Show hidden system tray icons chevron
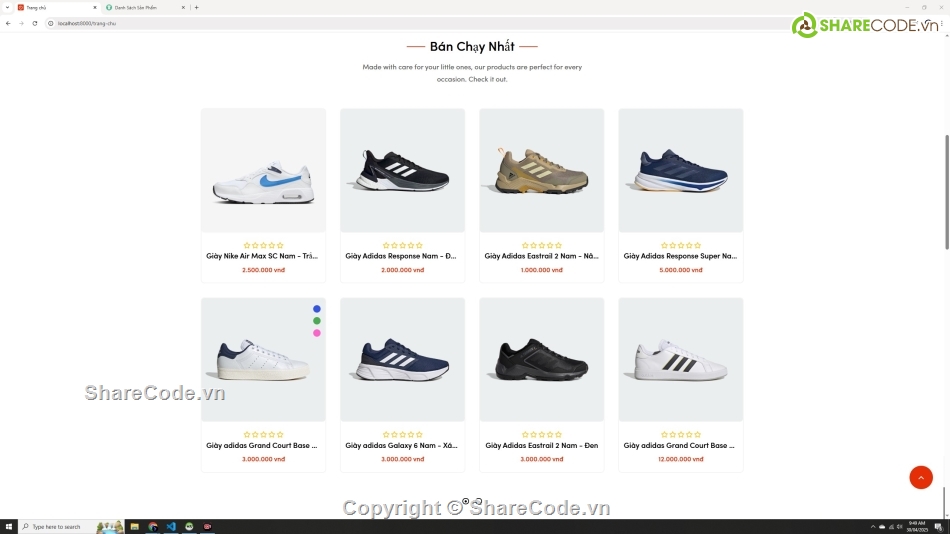The image size is (950, 534). pyautogui.click(x=873, y=527)
